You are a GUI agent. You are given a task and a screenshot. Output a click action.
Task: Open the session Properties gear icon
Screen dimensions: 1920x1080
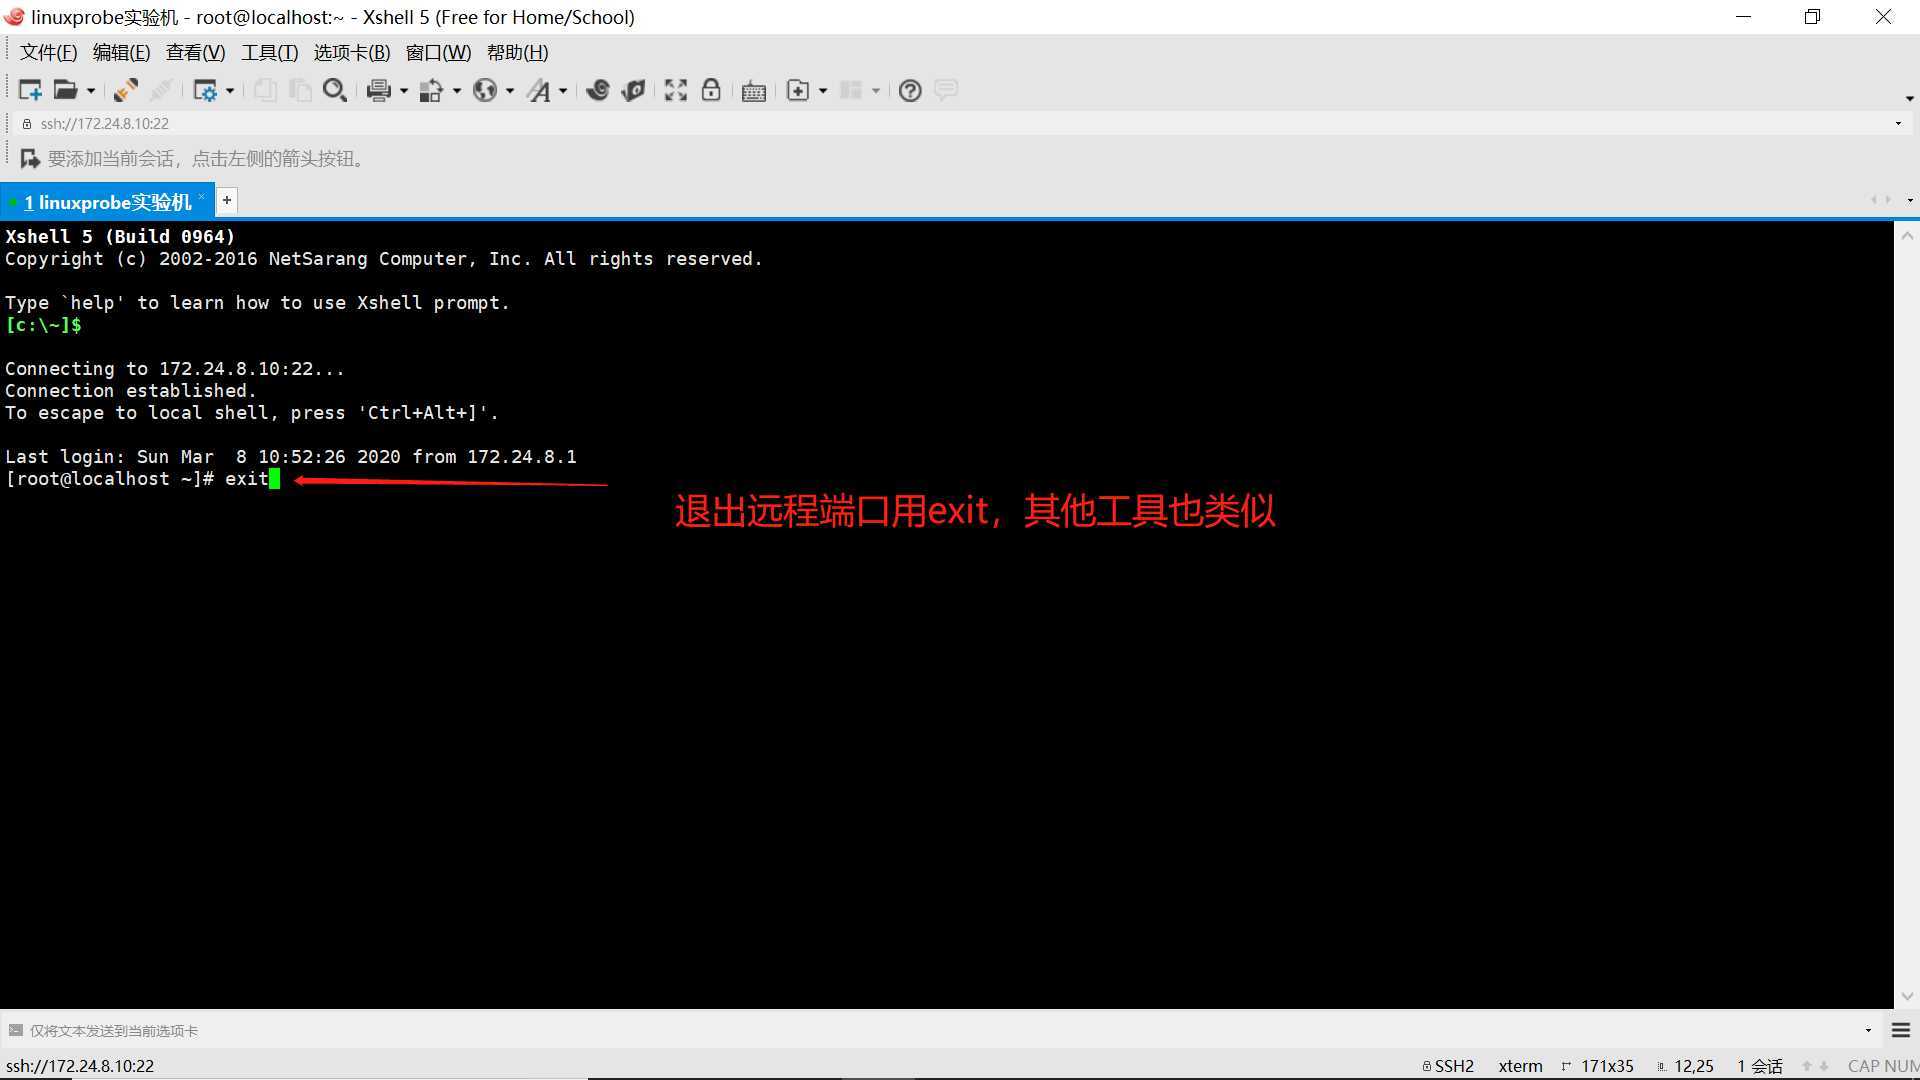205,90
